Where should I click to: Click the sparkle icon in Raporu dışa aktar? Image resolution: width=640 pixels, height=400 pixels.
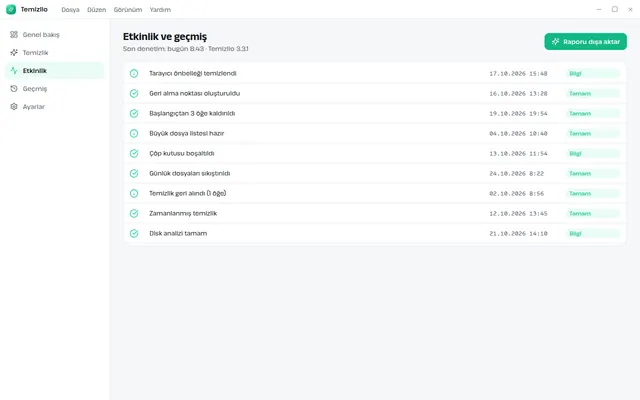click(556, 42)
